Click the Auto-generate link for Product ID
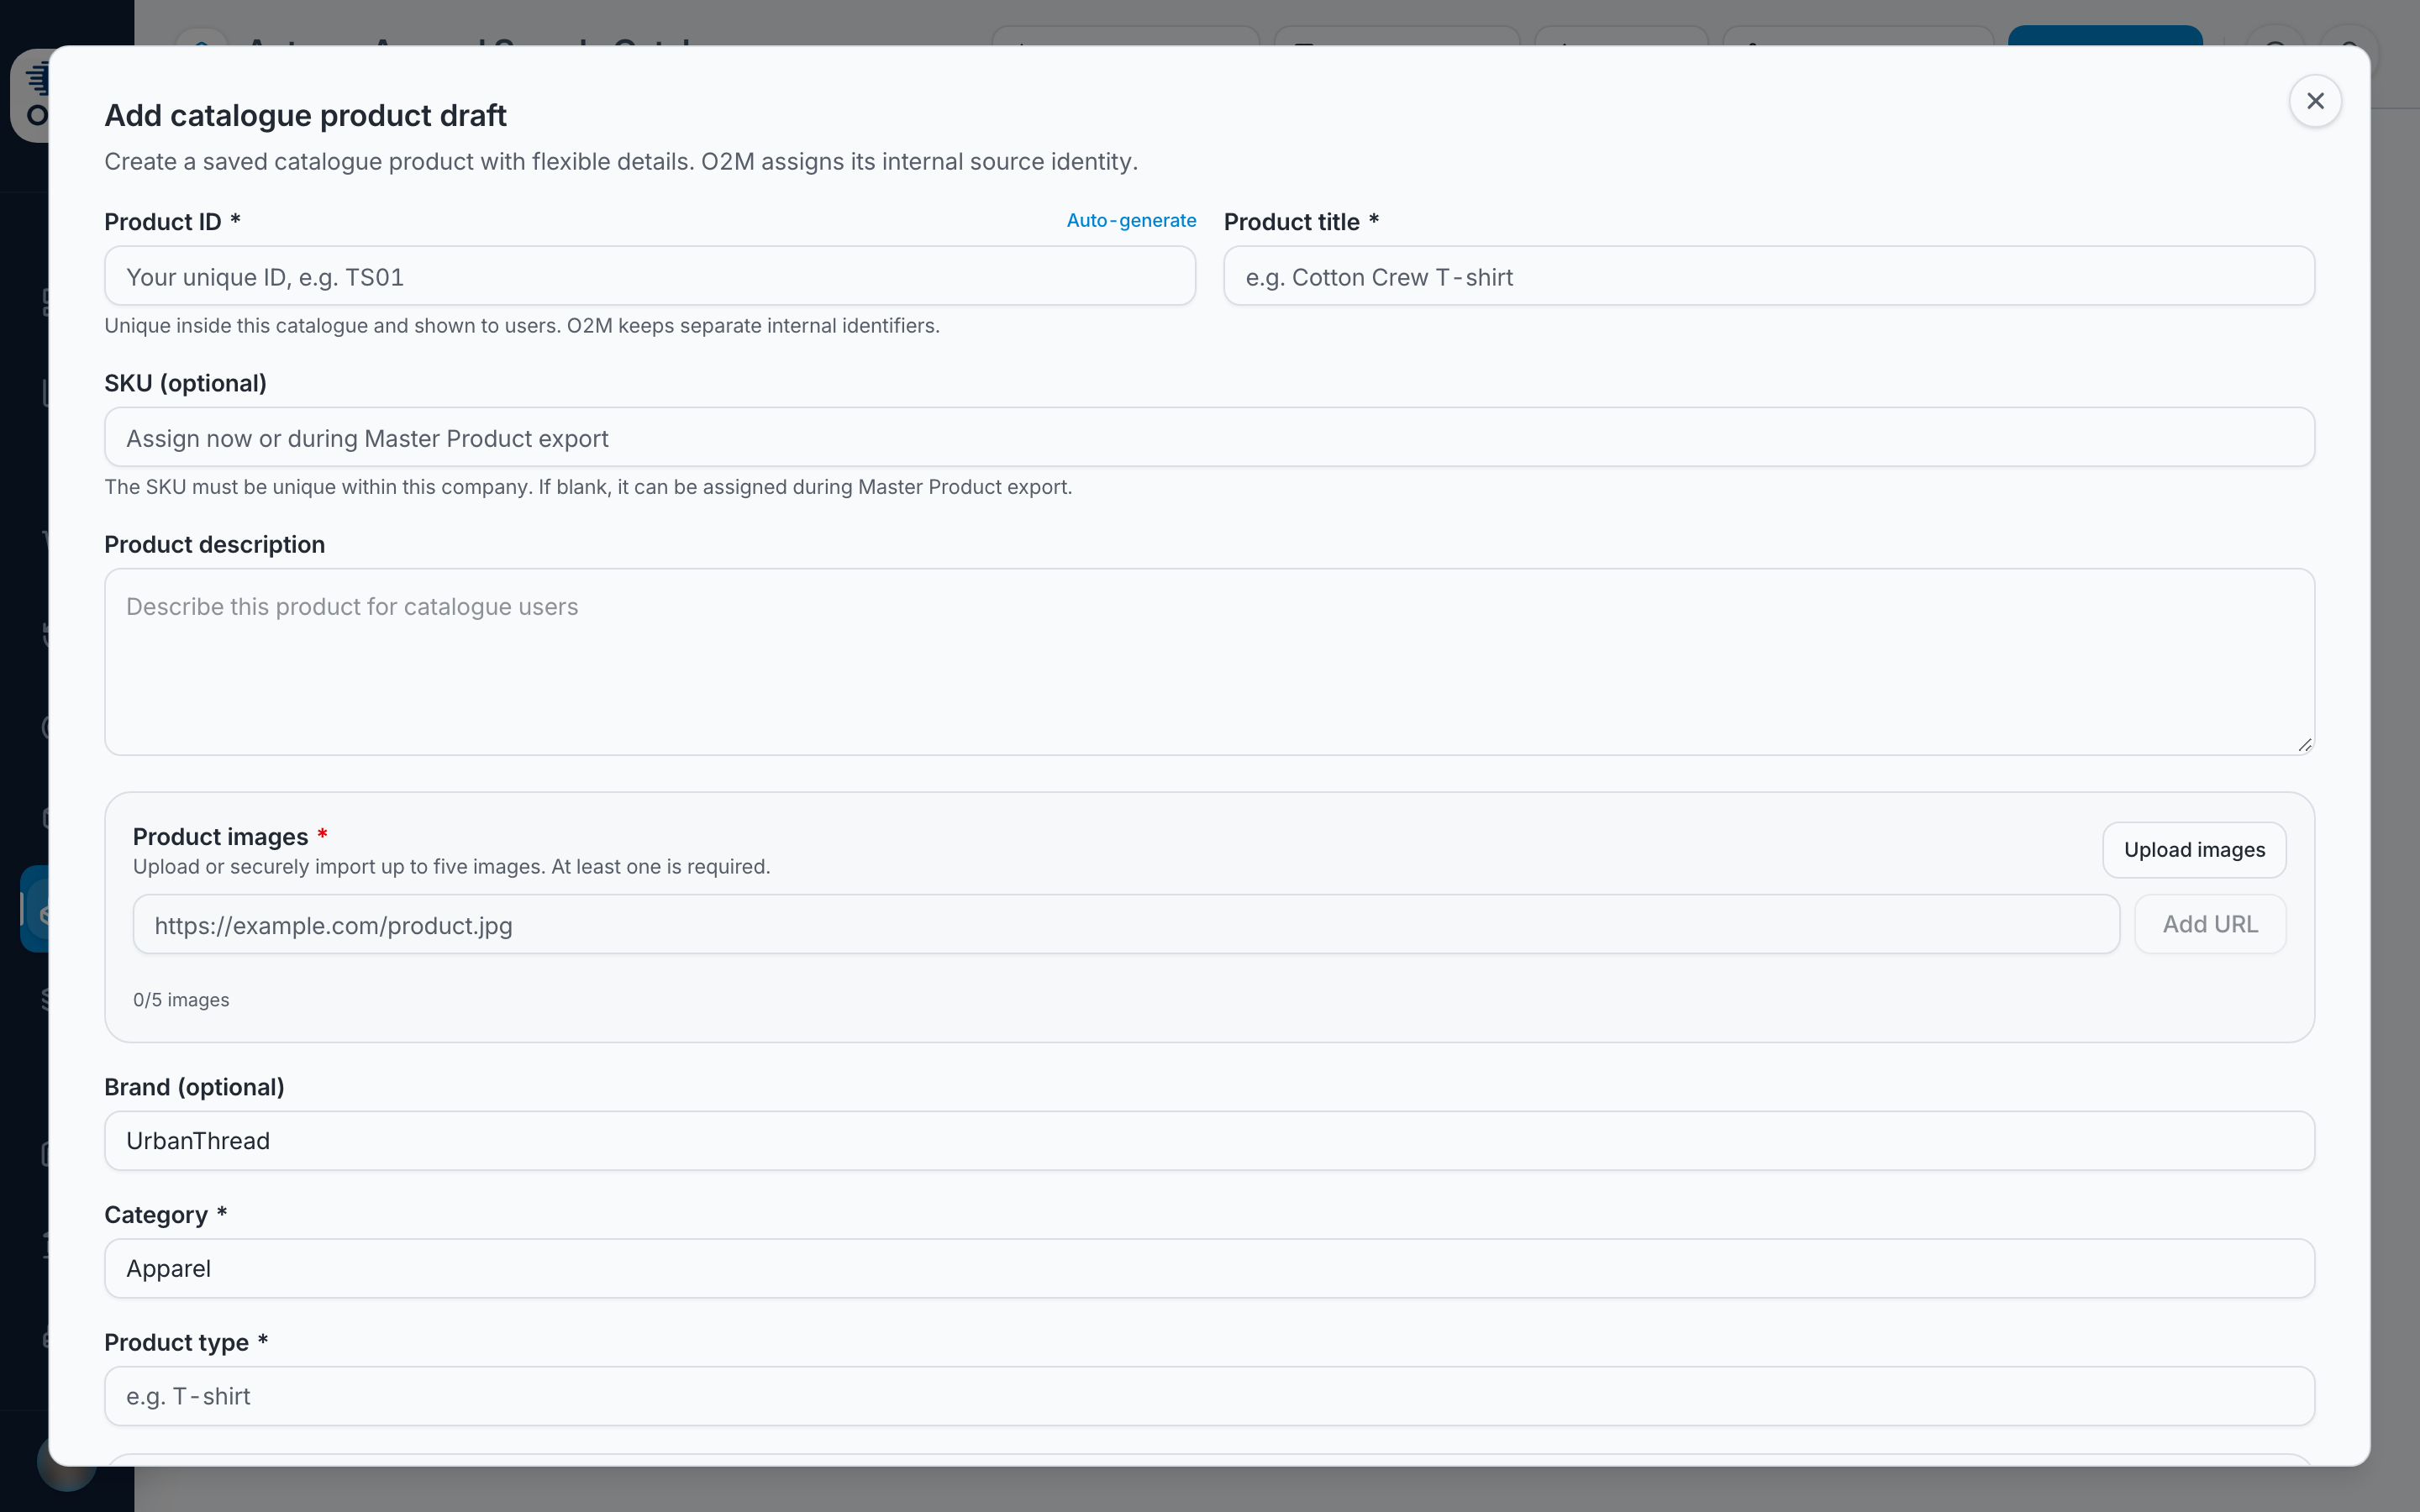 pos(1131,220)
